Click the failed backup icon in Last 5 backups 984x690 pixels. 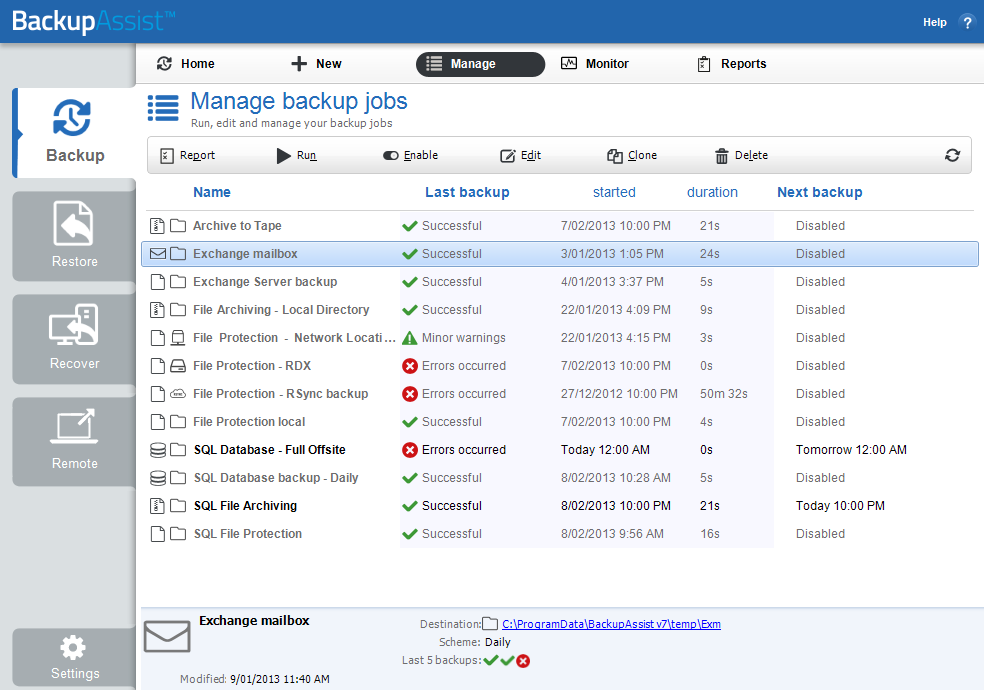point(523,661)
